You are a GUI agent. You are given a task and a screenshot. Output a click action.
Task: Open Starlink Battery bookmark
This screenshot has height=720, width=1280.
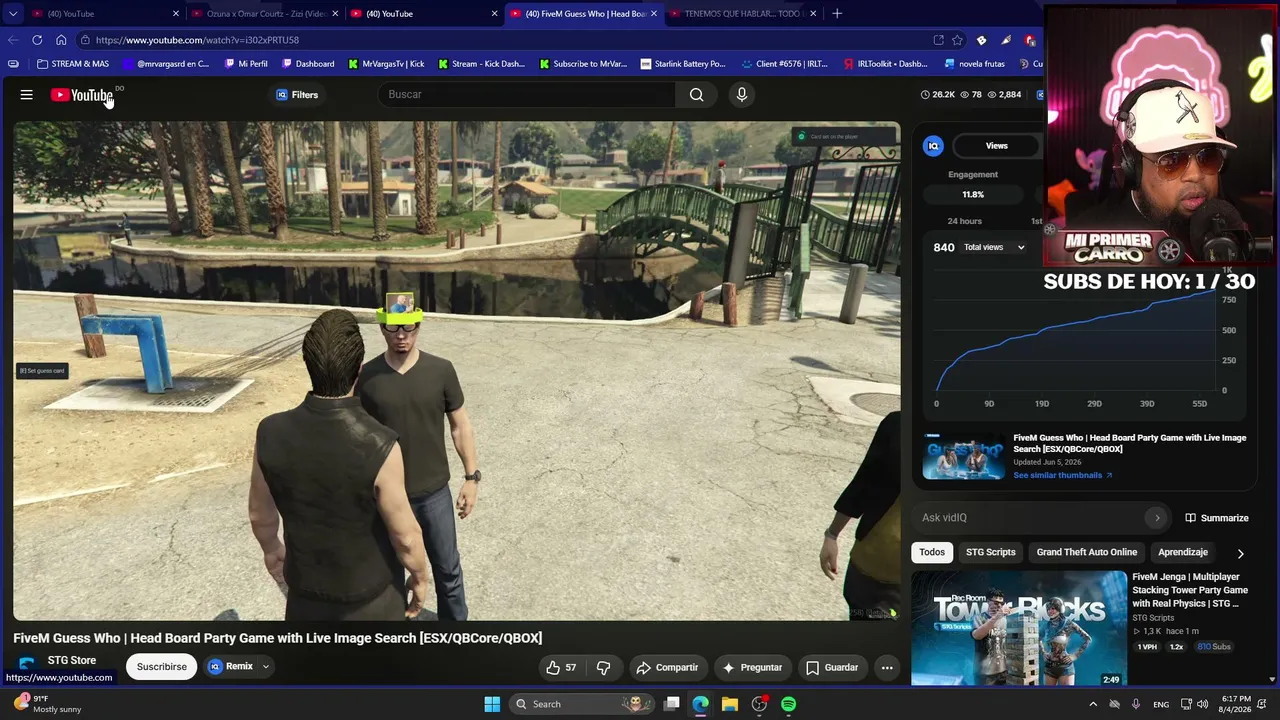[x=683, y=64]
